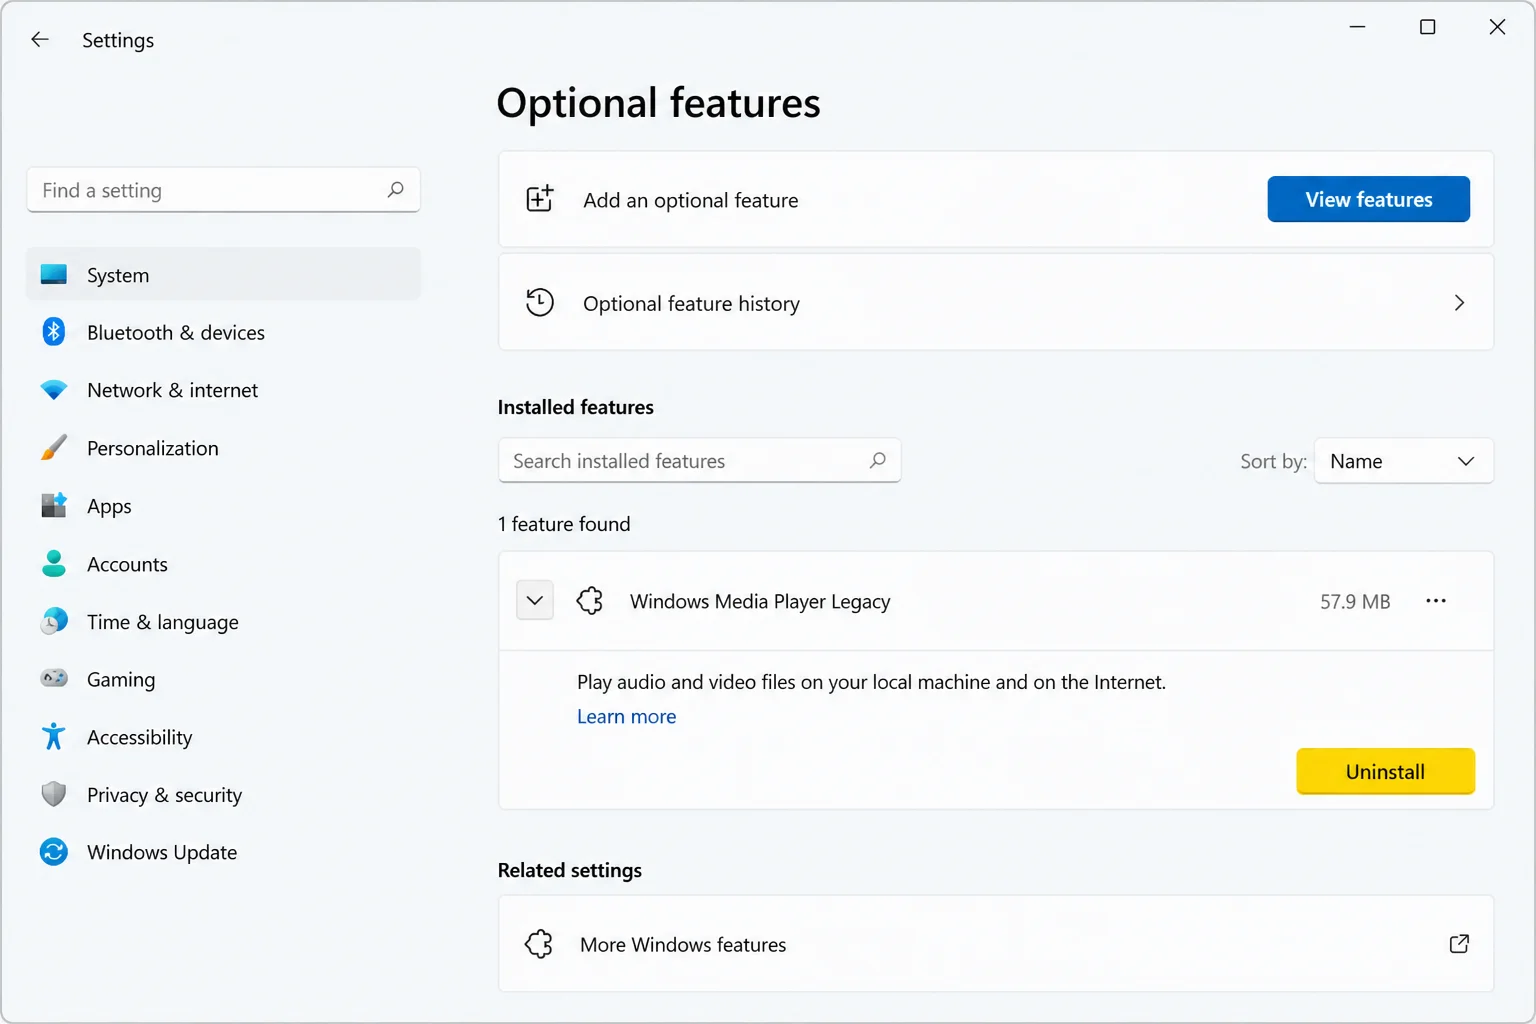Click the Bluetooth icon in sidebar
Viewport: 1536px width, 1024px height.
(54, 332)
